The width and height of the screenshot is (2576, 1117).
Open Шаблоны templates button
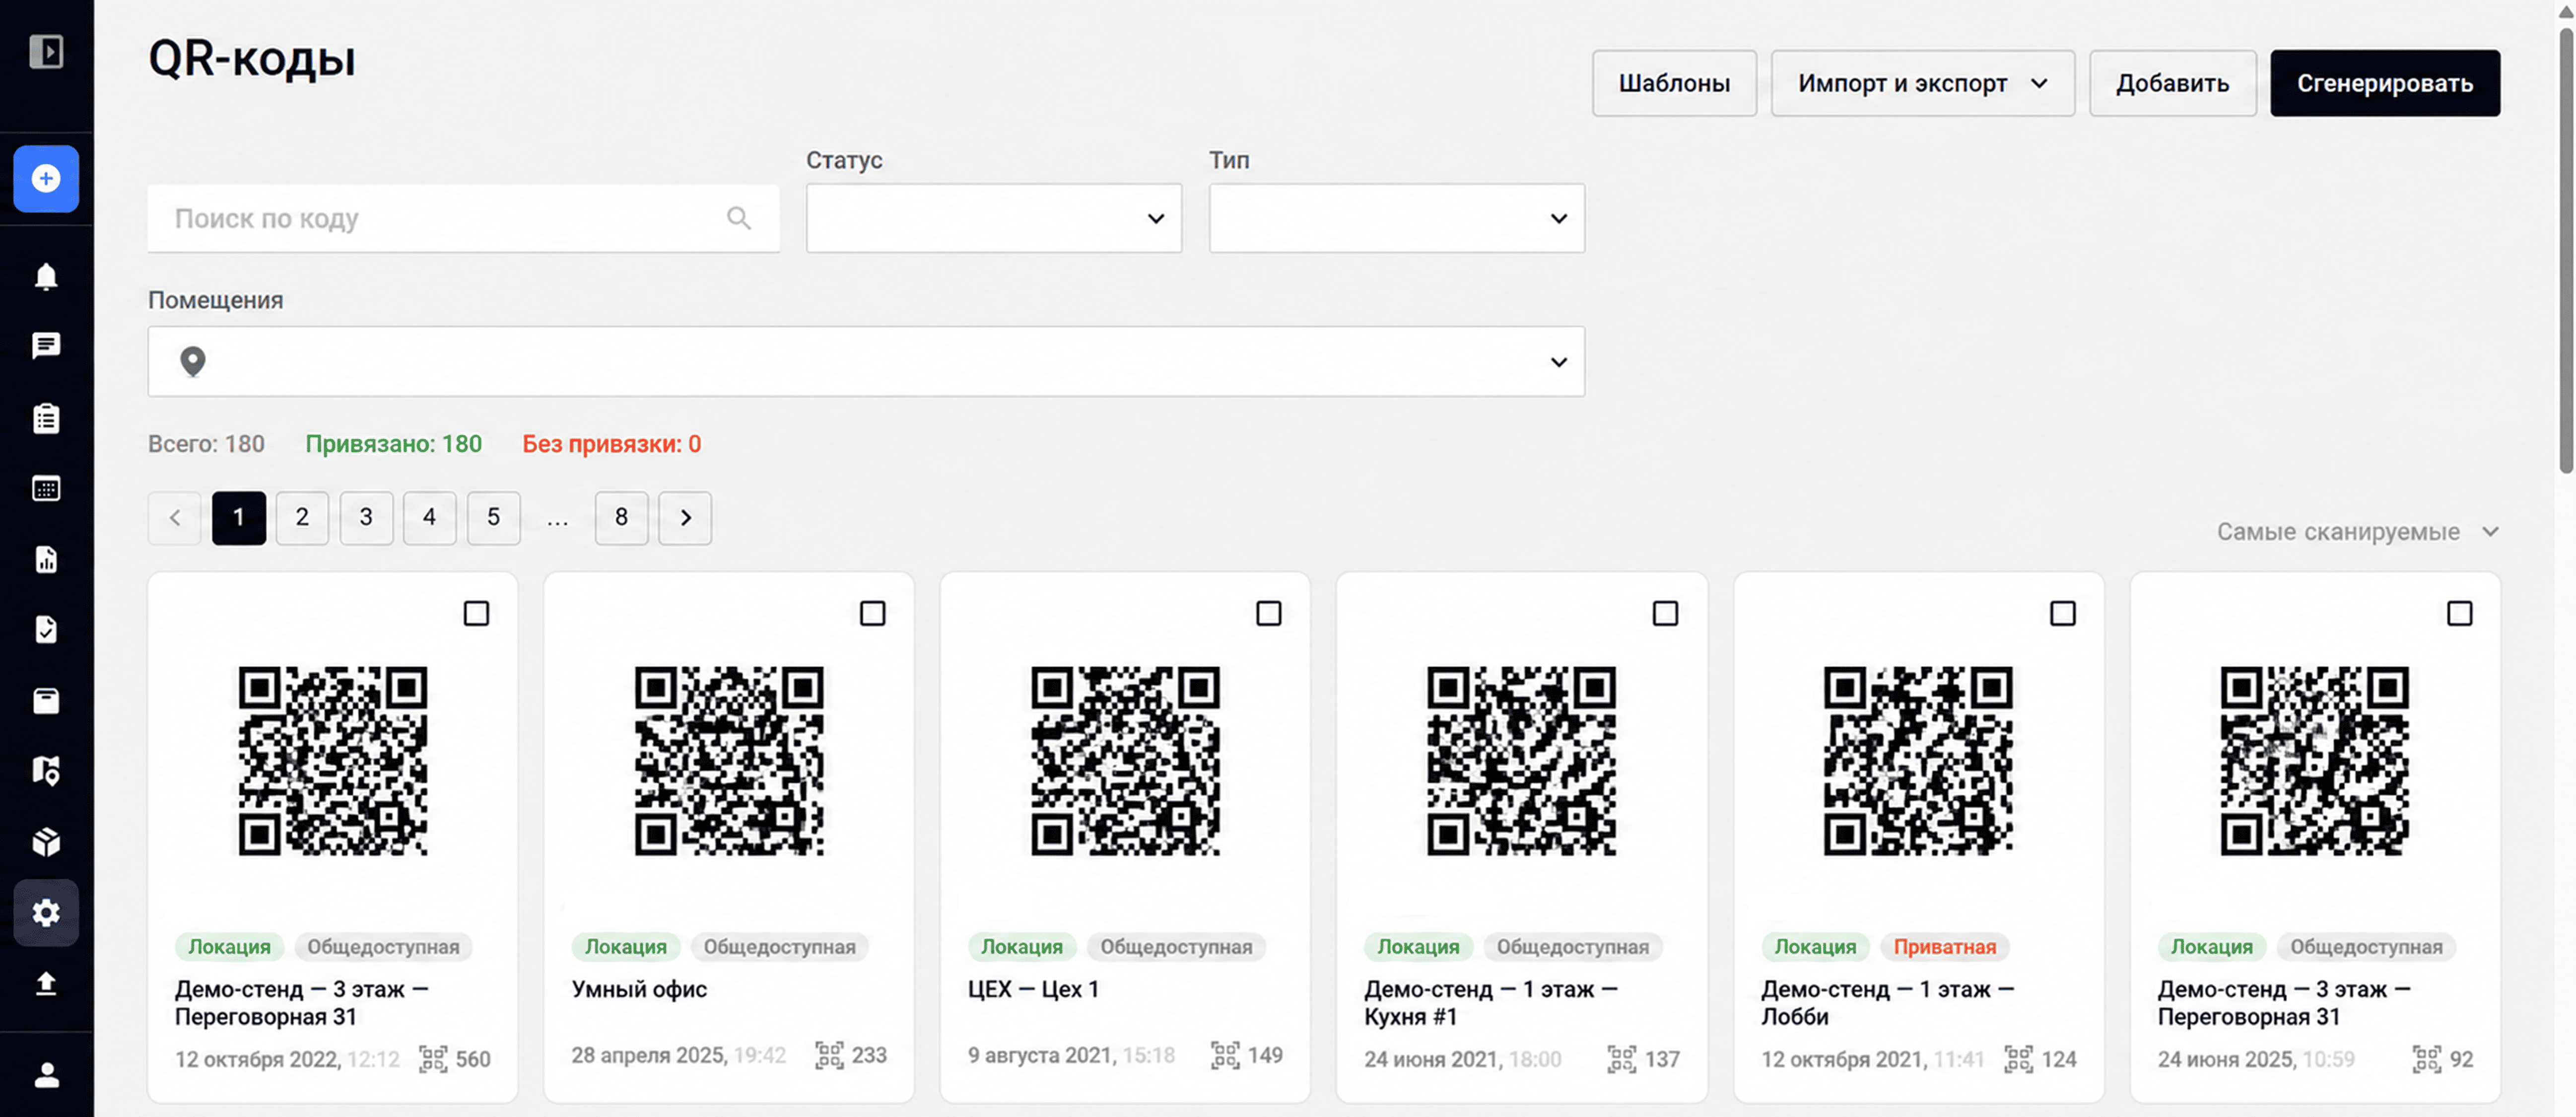click(x=1674, y=83)
